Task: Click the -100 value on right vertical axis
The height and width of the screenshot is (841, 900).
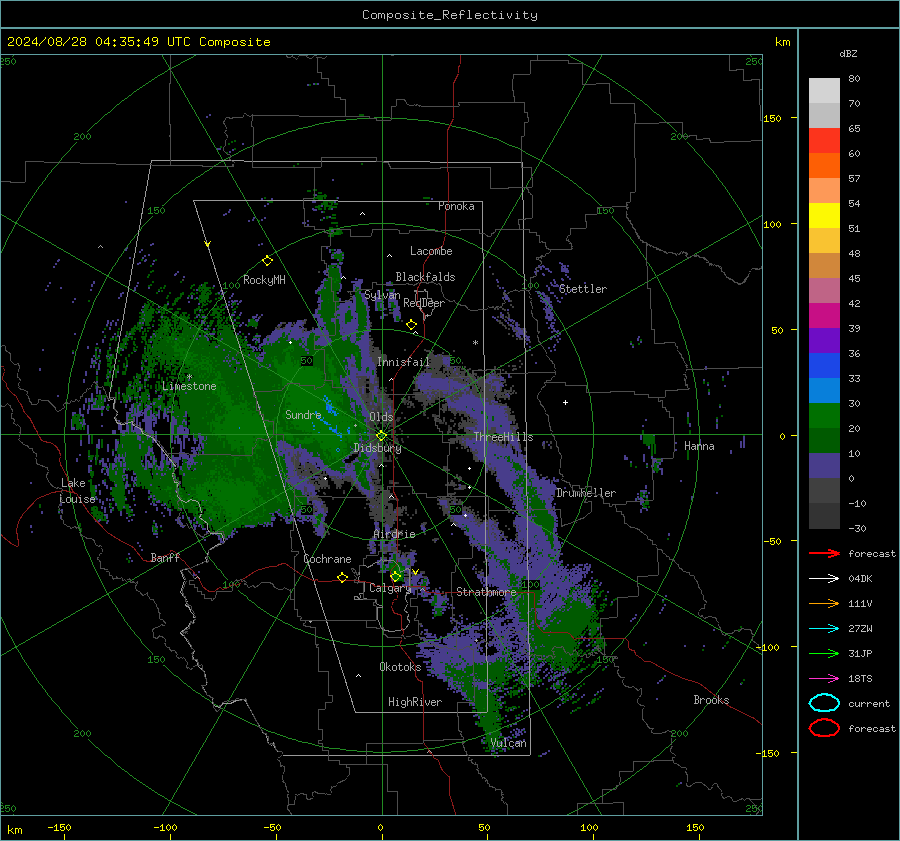Action: click(x=768, y=647)
